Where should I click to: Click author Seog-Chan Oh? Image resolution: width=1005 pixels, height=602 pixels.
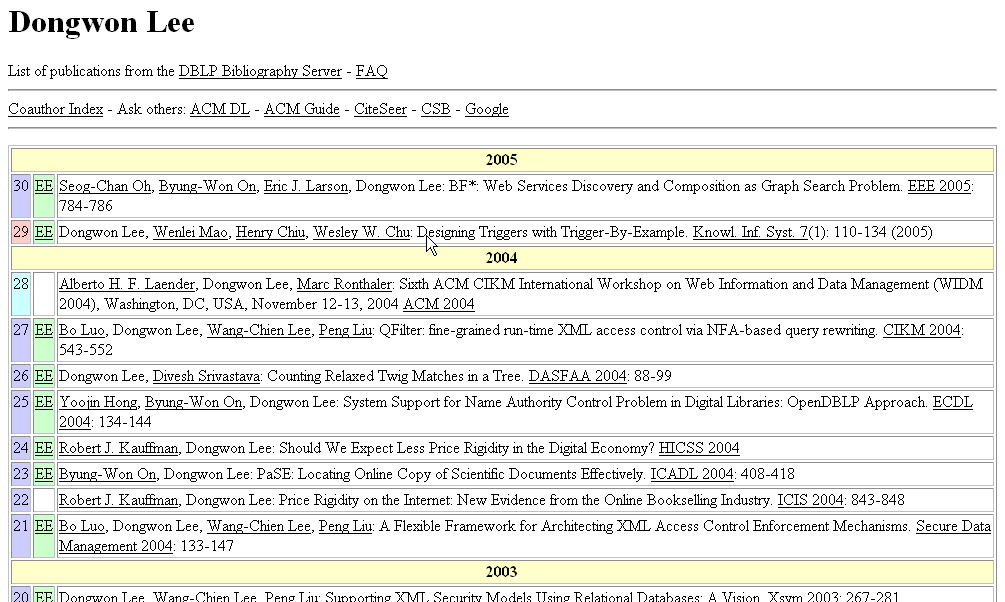[105, 186]
